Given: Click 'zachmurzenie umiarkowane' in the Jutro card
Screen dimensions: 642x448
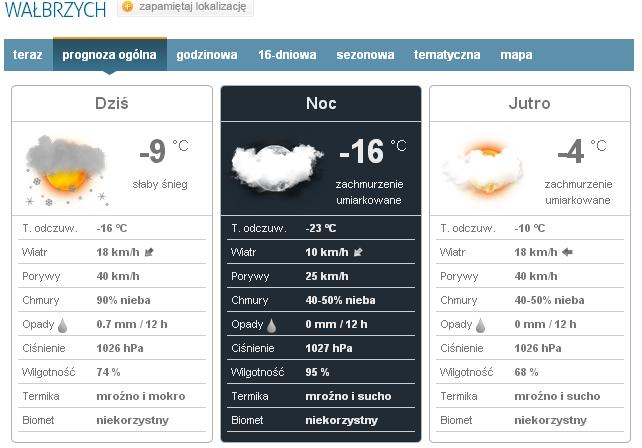Looking at the screenshot, I should click(578, 192).
